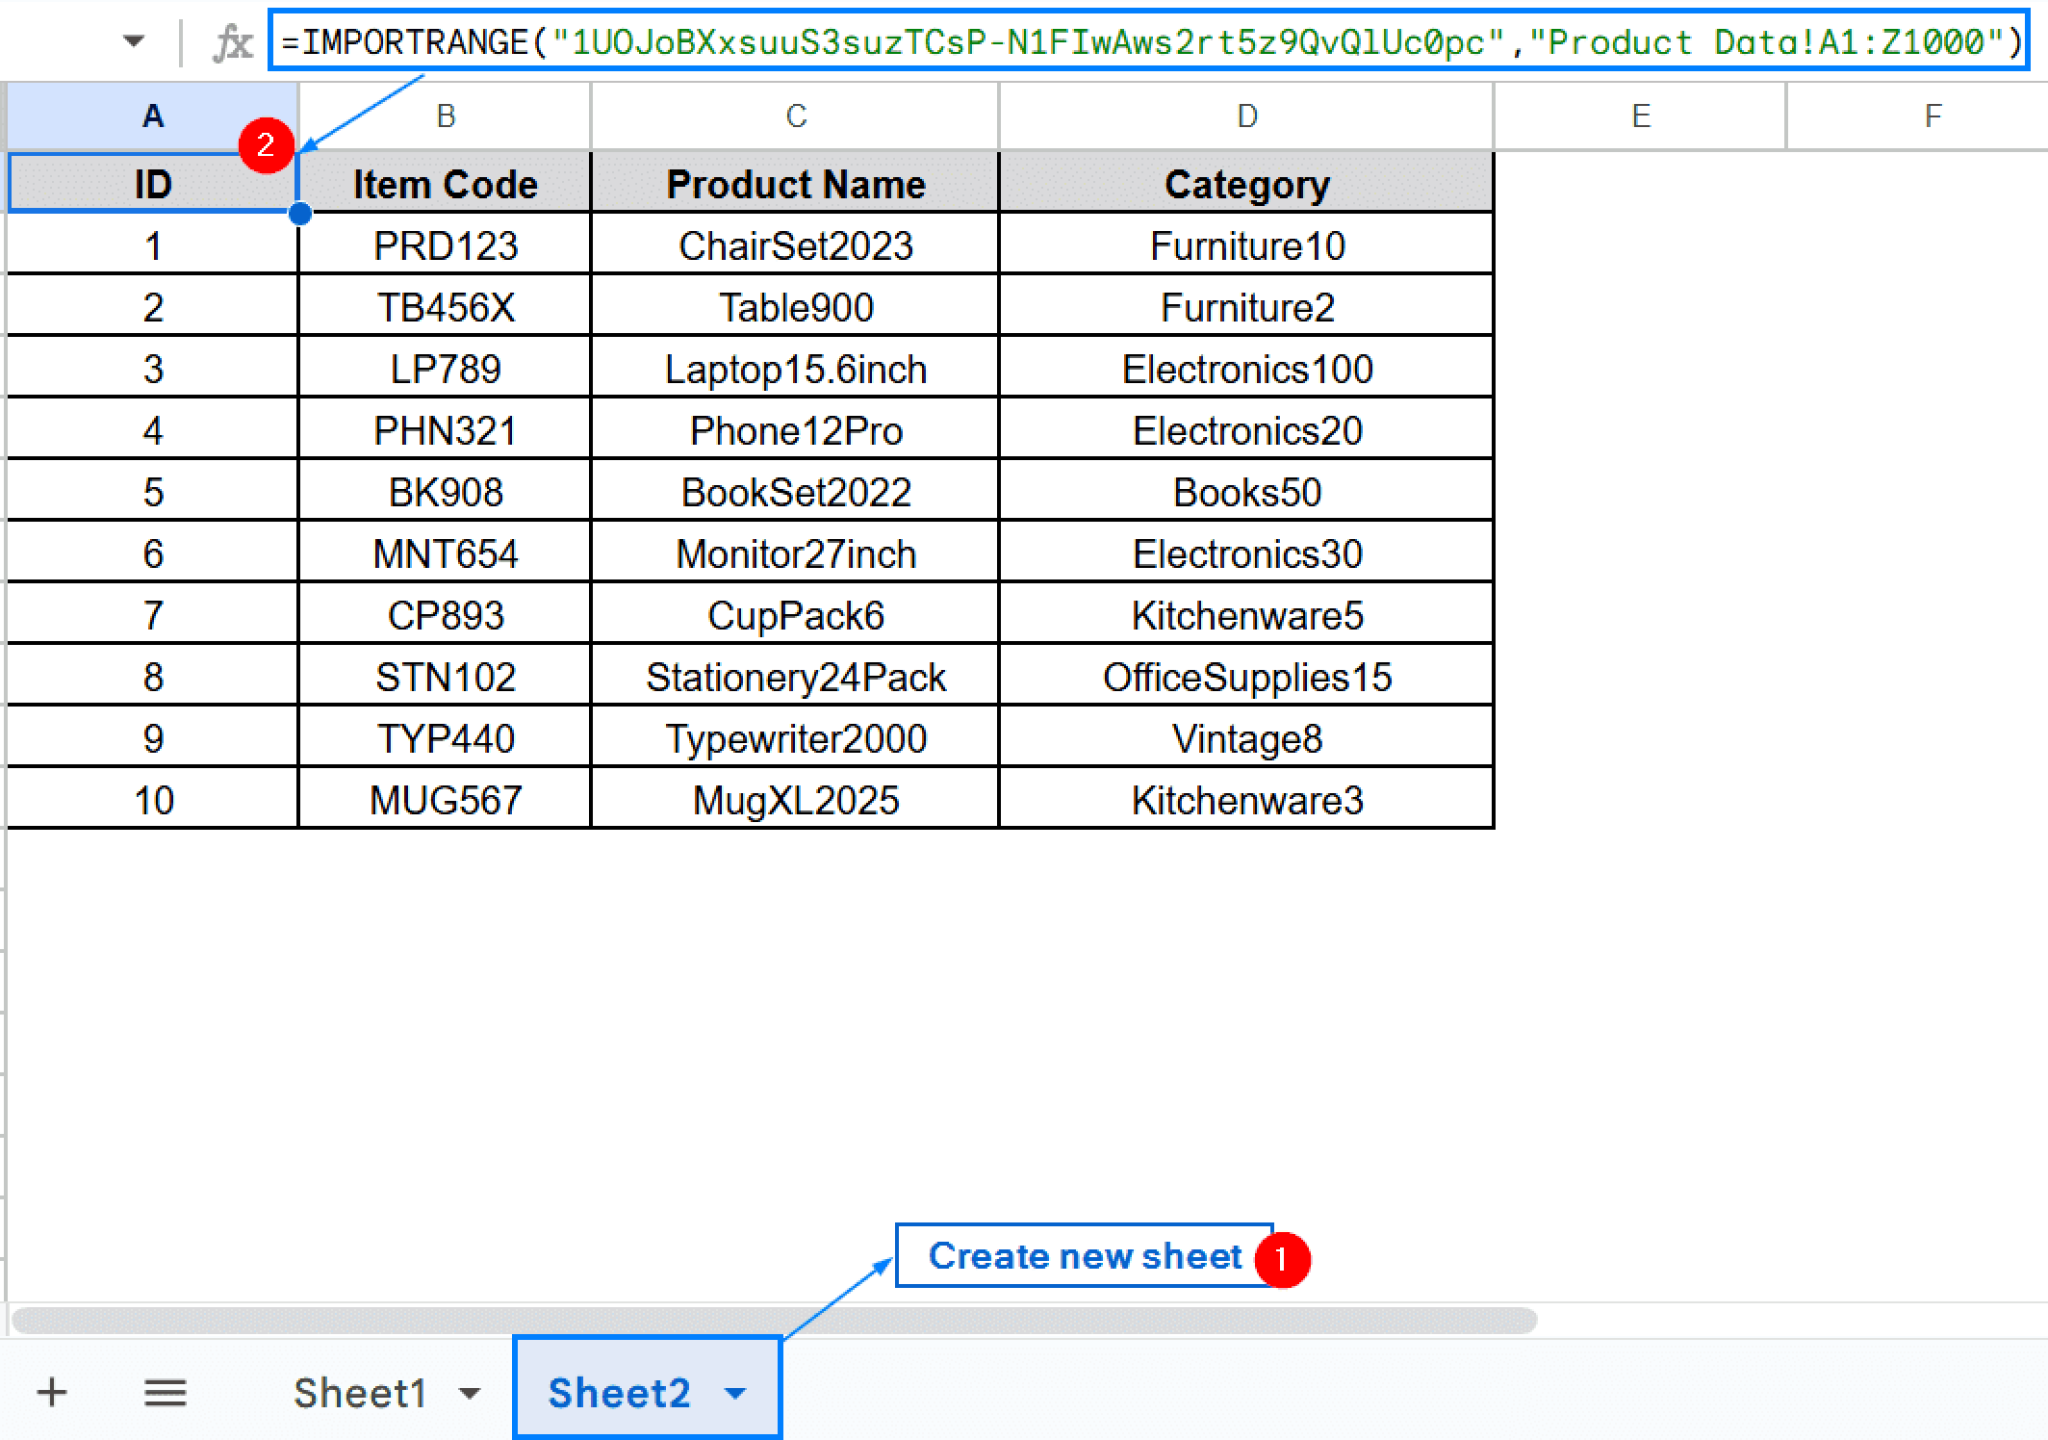Click the Create new sheet label
This screenshot has height=1440, width=2048.
(1083, 1257)
